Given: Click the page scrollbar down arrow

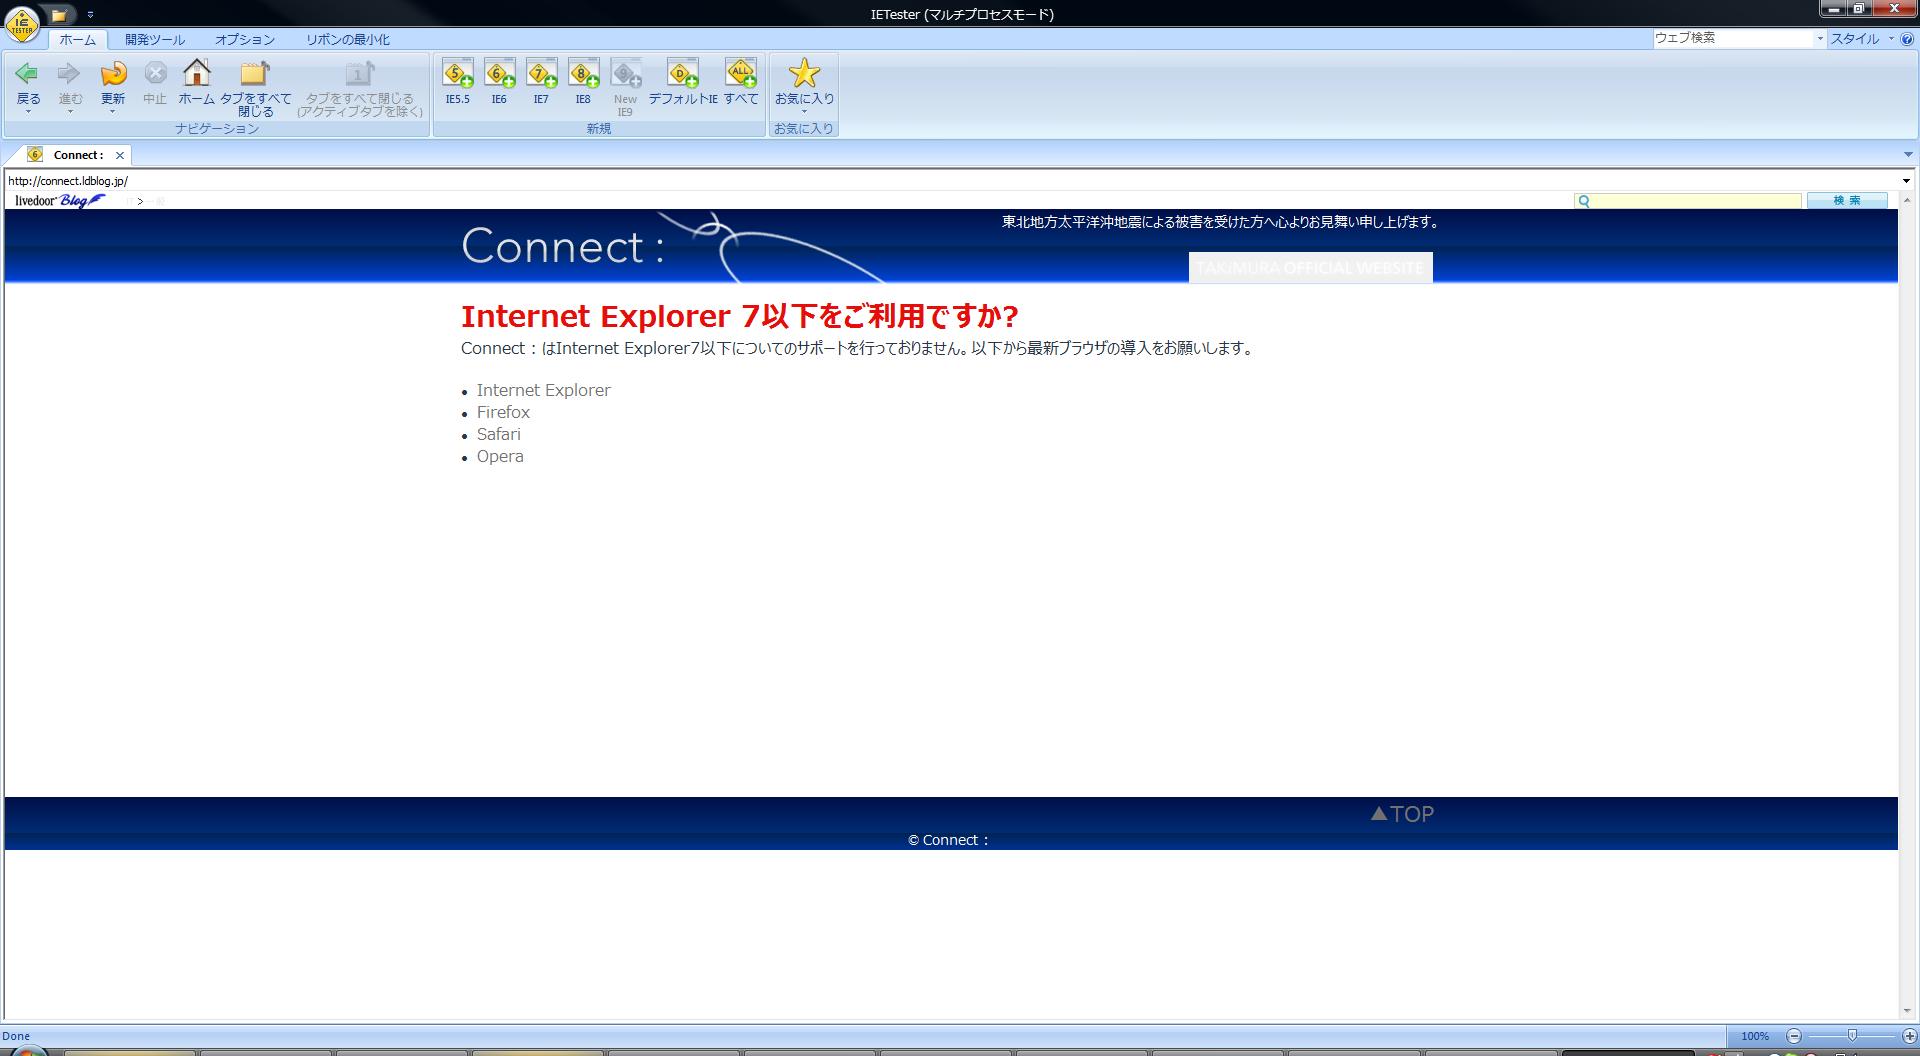Looking at the screenshot, I should 1908,1011.
